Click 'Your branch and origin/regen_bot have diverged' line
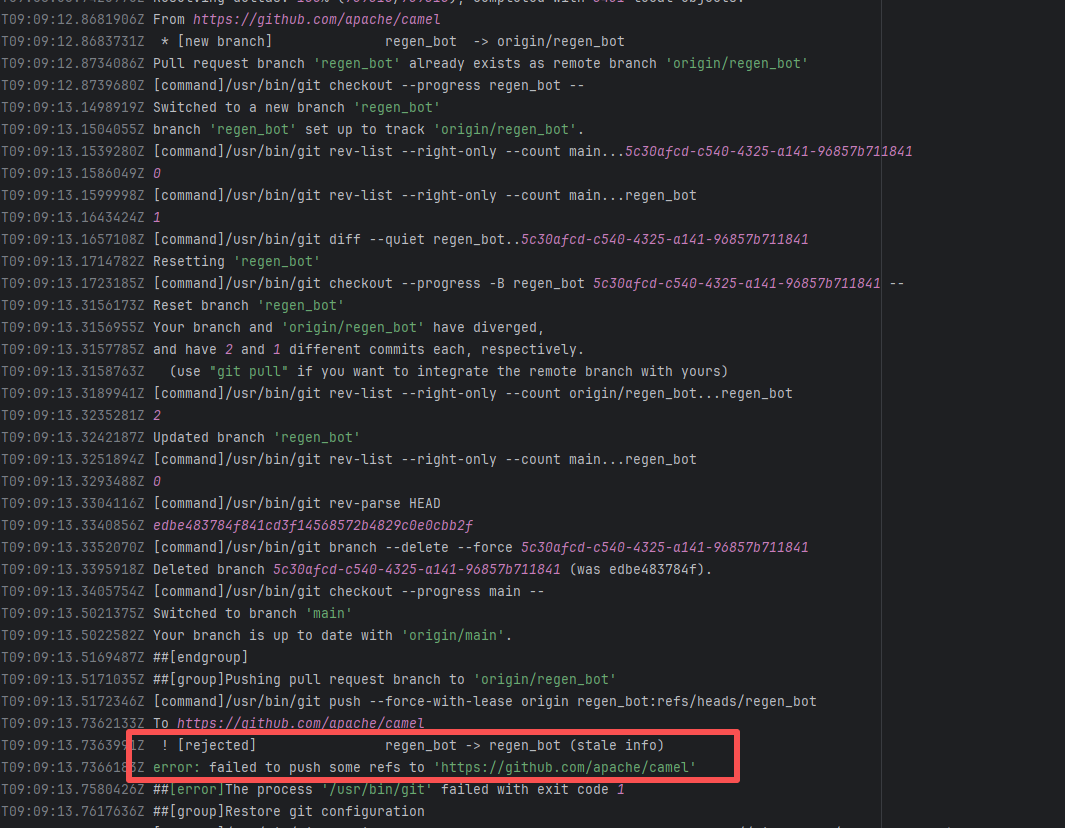 [x=348, y=327]
